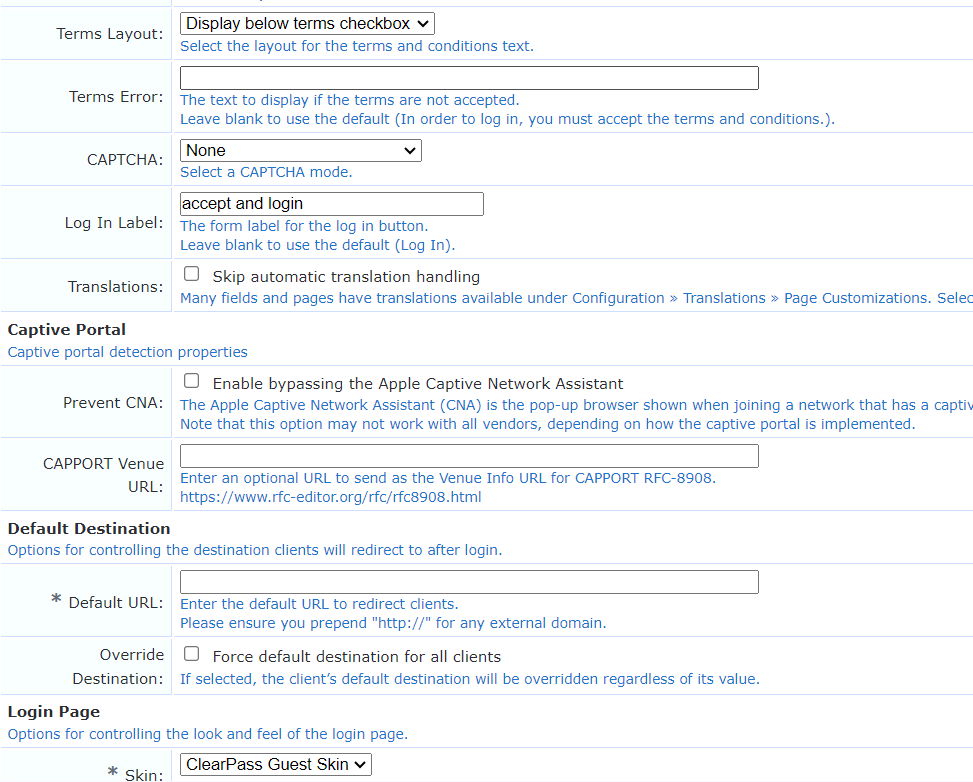Click the 'Prevent CNA:' label
Viewport: 973px width, 782px height.
click(x=114, y=403)
